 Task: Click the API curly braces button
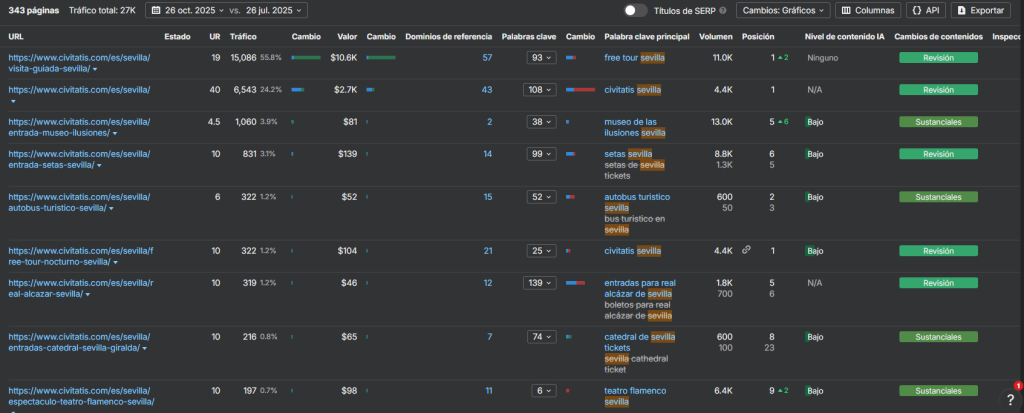coord(926,10)
